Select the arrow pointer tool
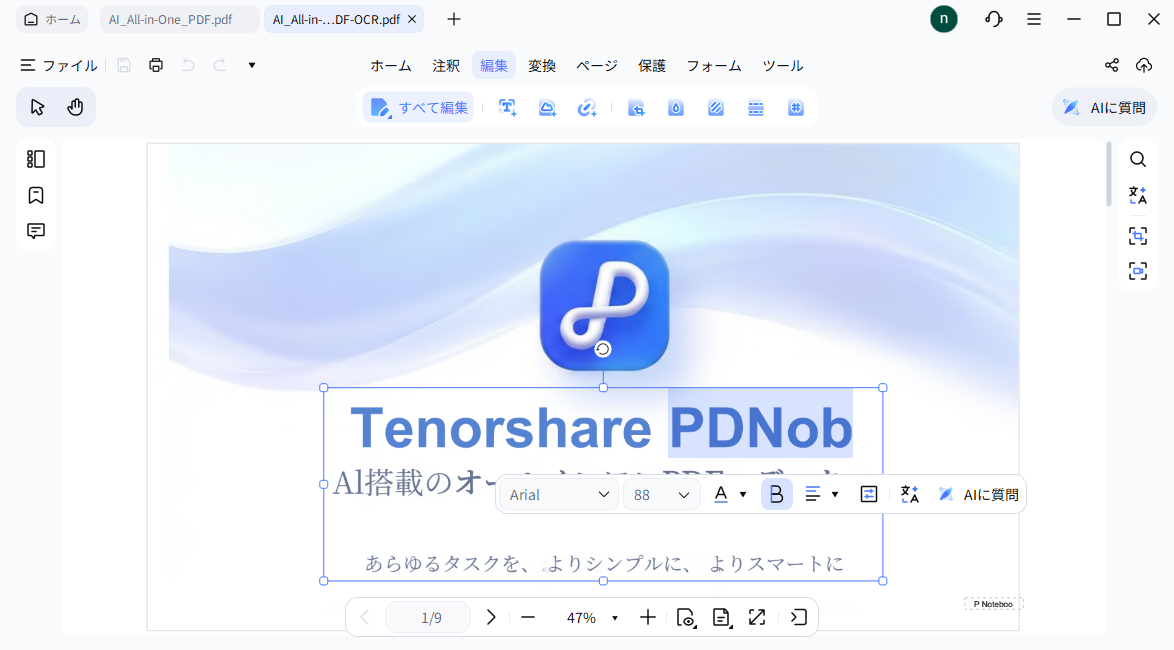The width and height of the screenshot is (1174, 650). [37, 108]
